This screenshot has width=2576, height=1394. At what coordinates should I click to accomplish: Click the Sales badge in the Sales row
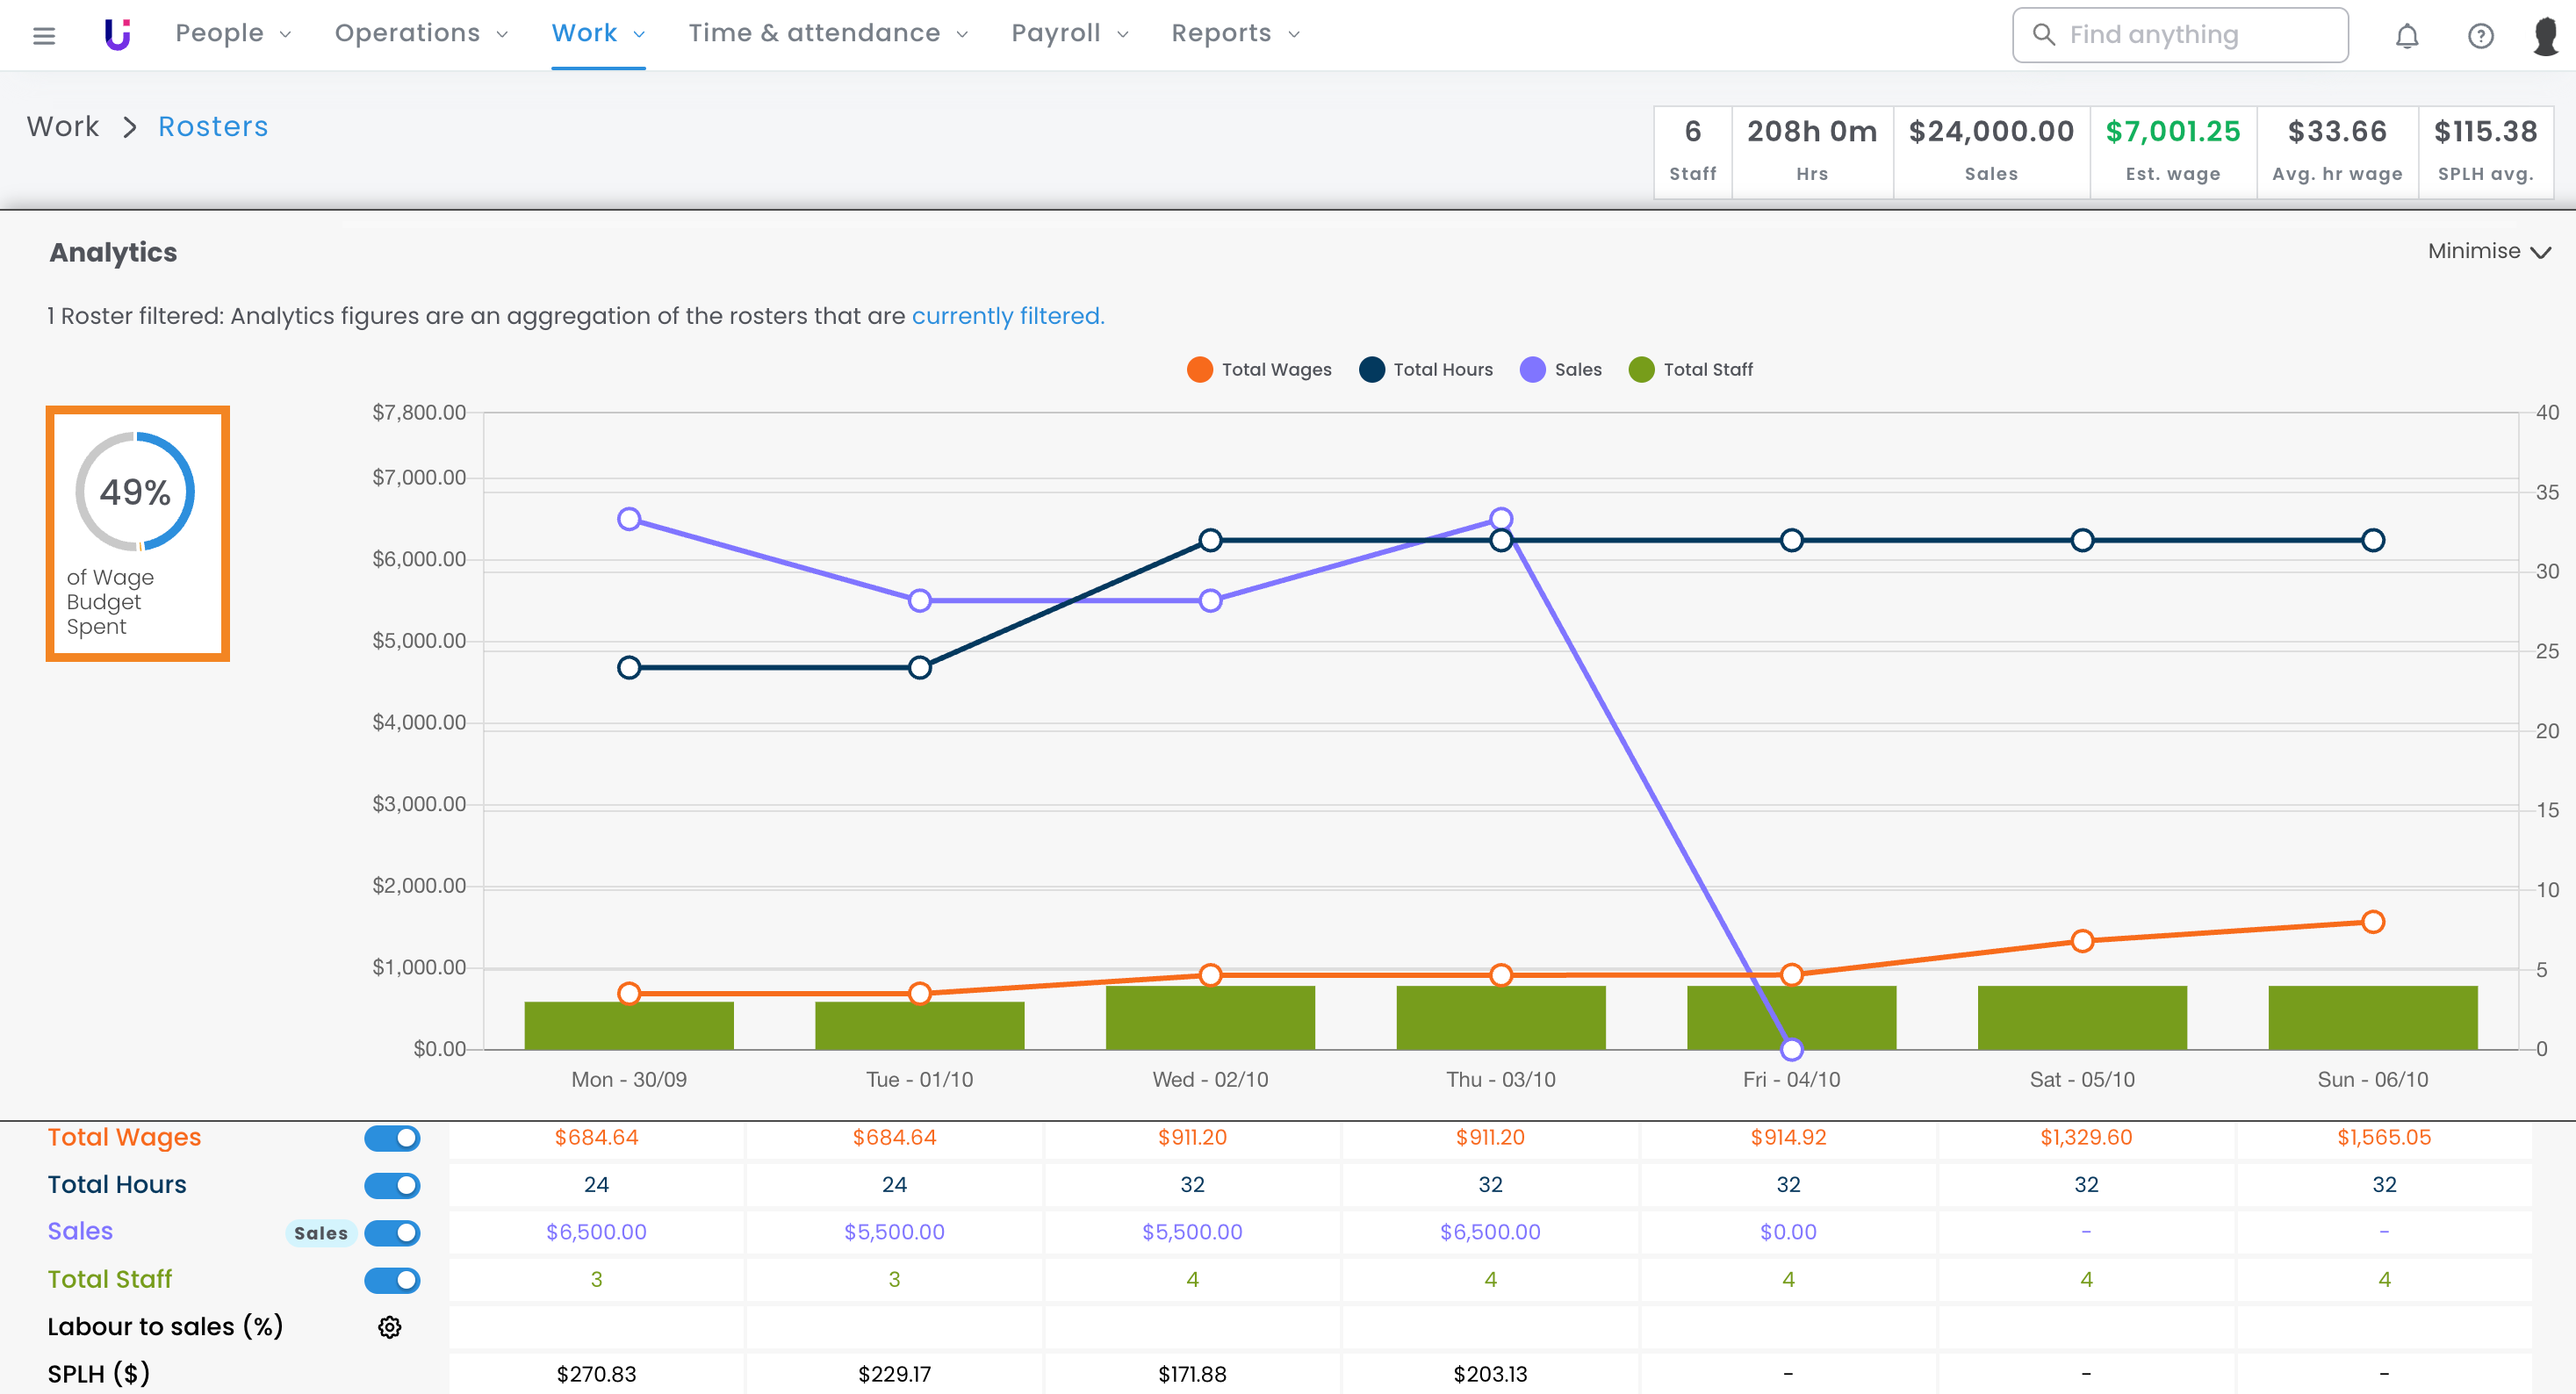tap(321, 1233)
